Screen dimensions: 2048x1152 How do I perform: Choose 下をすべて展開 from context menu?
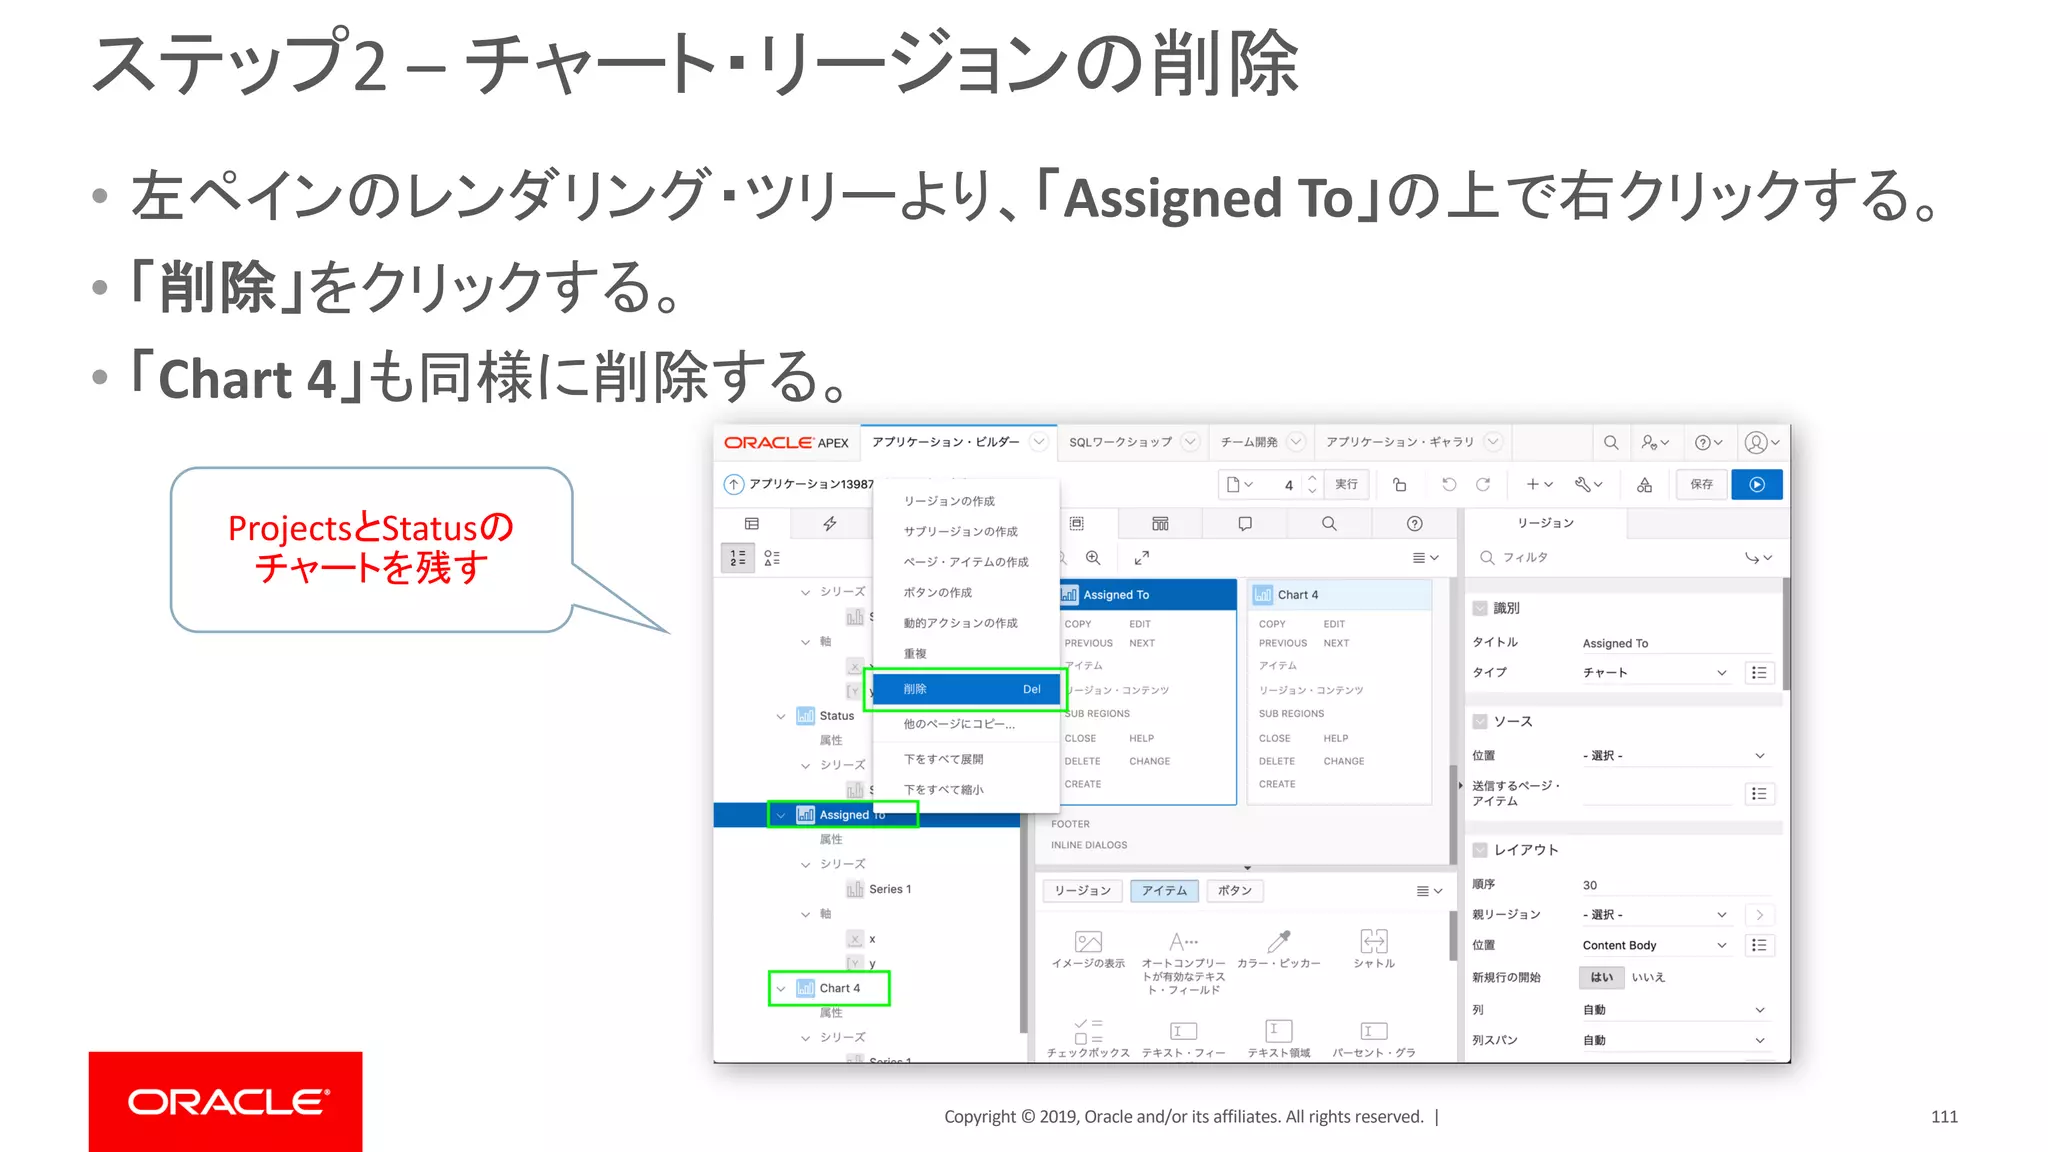pyautogui.click(x=966, y=759)
